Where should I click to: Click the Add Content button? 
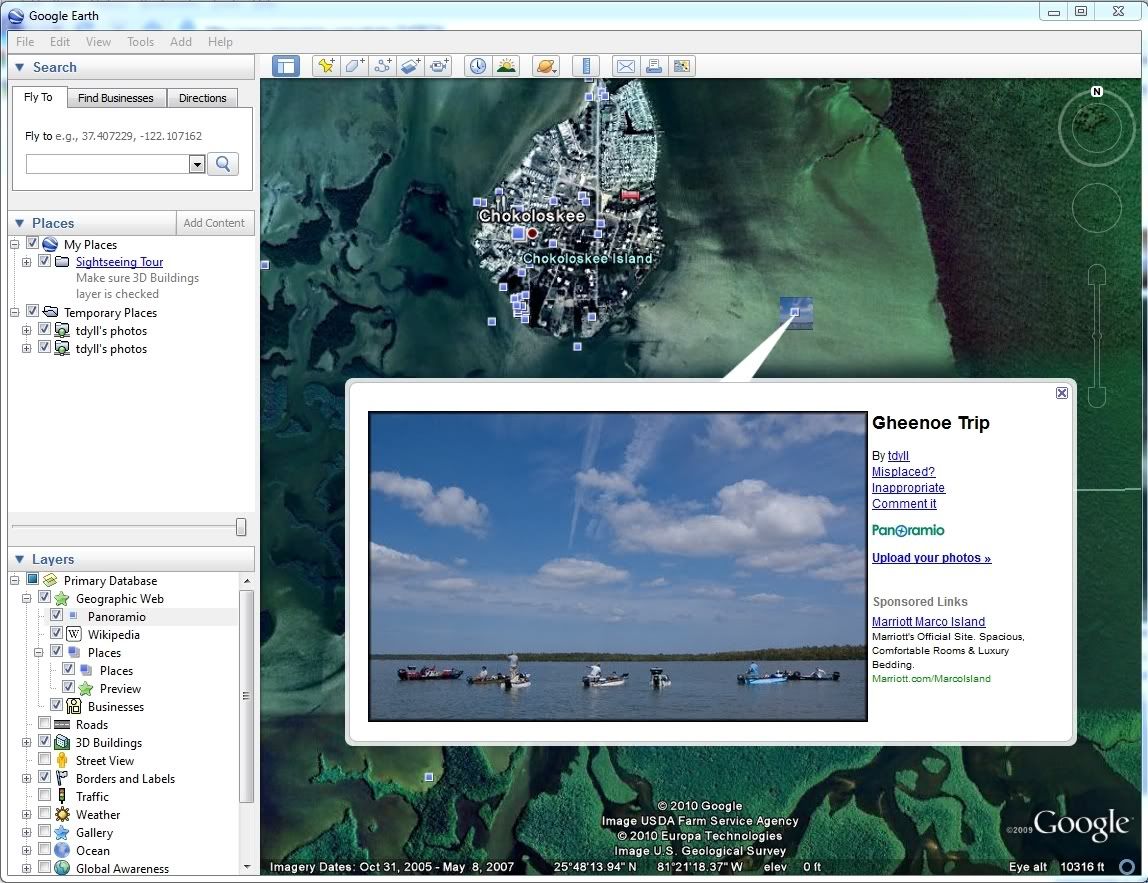[x=215, y=223]
